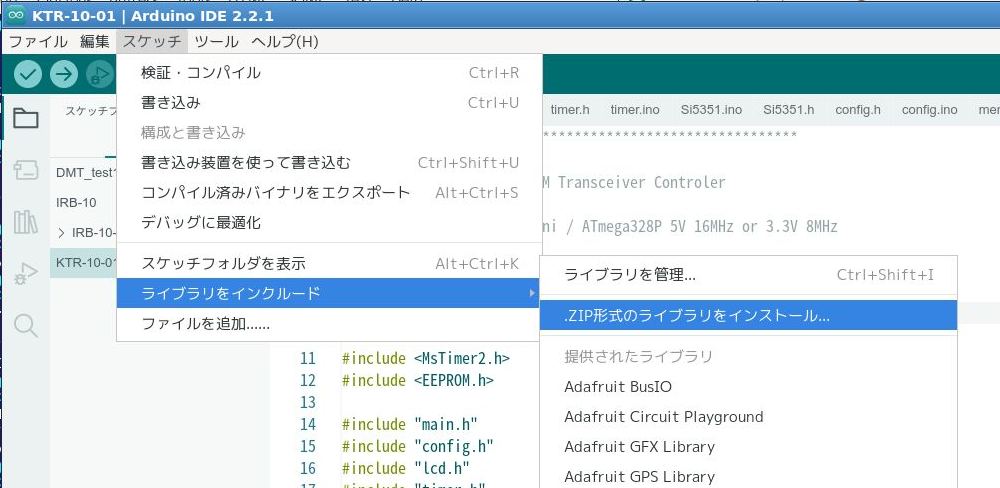Viewport: 1000px width, 488px height.
Task: Include the Adafruit GPS Library
Action: [x=748, y=477]
